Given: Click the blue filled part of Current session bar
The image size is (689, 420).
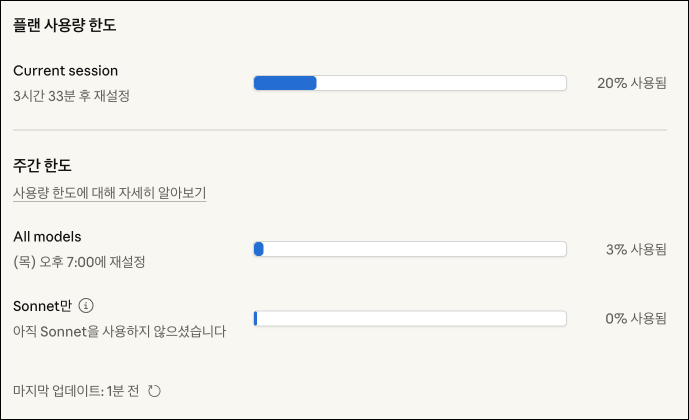Looking at the screenshot, I should tap(285, 83).
